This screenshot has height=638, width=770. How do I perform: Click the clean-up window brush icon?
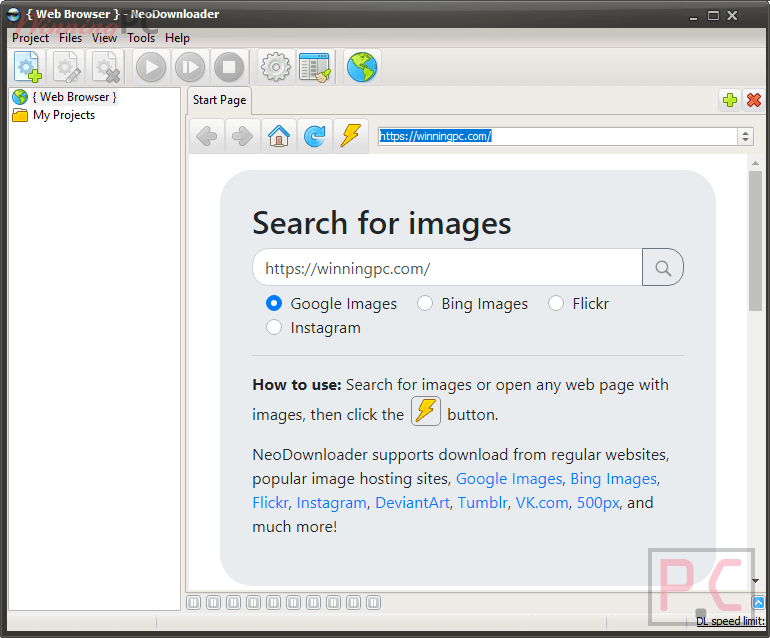point(314,67)
